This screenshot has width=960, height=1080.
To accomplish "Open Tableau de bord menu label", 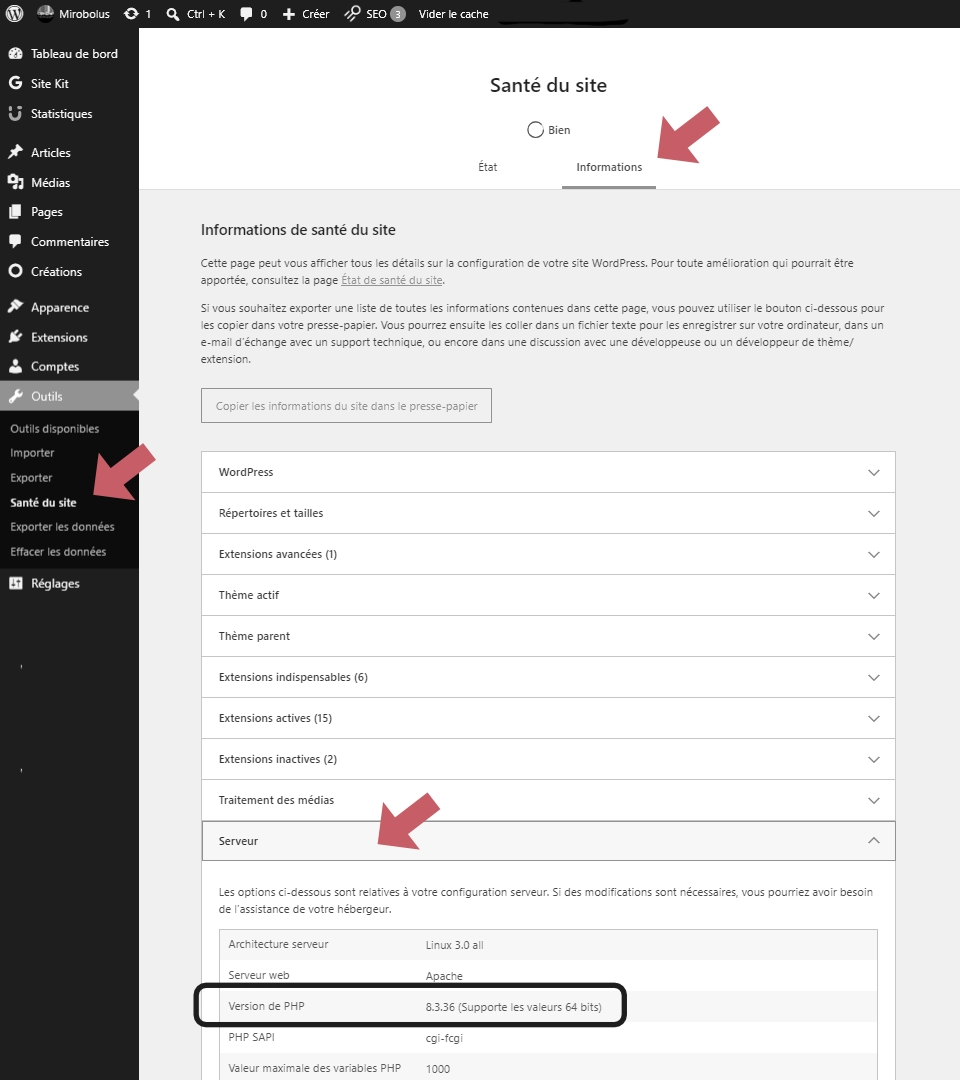I will [x=74, y=54].
